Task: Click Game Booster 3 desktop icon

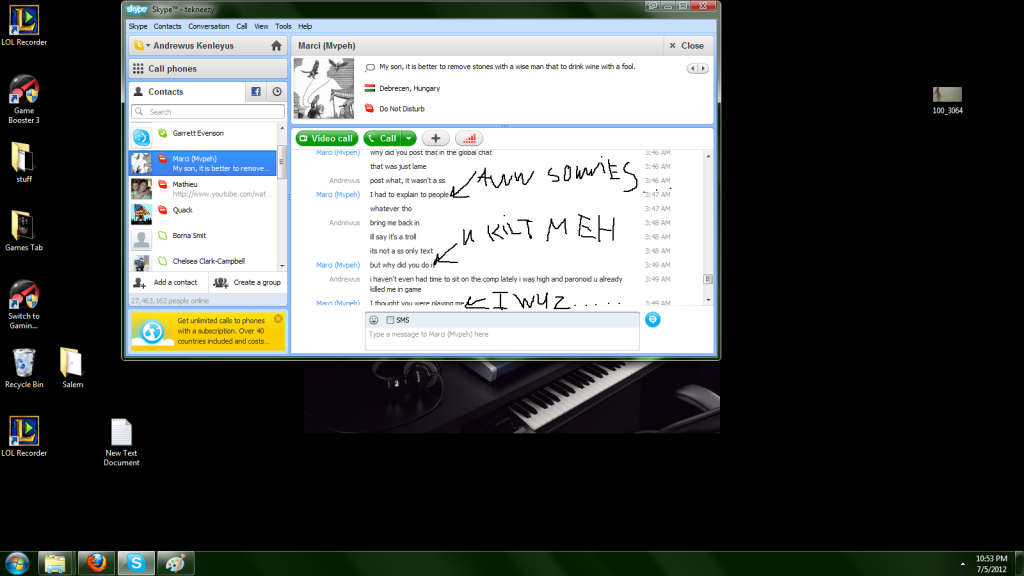Action: tap(24, 99)
